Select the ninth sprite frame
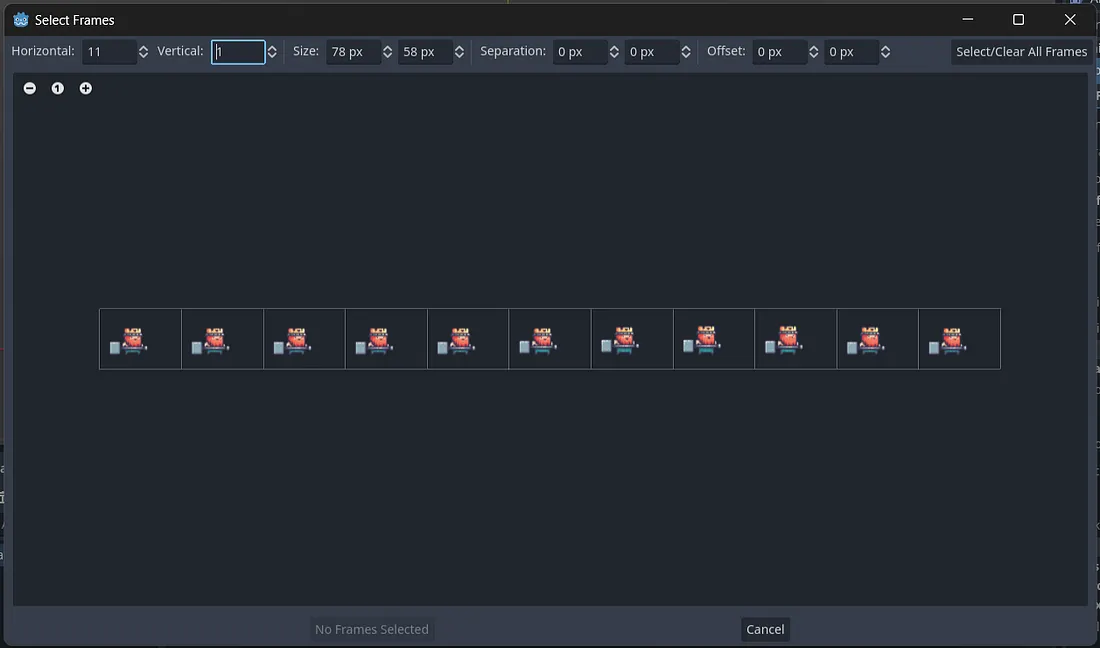 pos(796,339)
